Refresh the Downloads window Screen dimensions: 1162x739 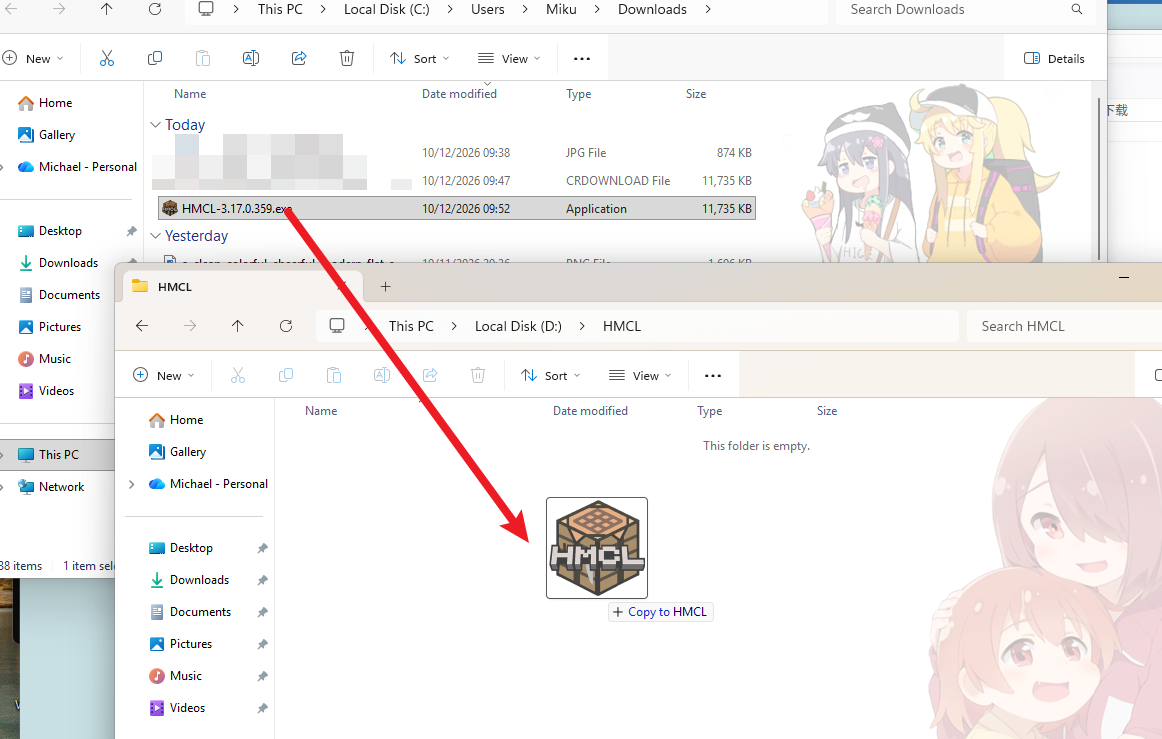[155, 9]
